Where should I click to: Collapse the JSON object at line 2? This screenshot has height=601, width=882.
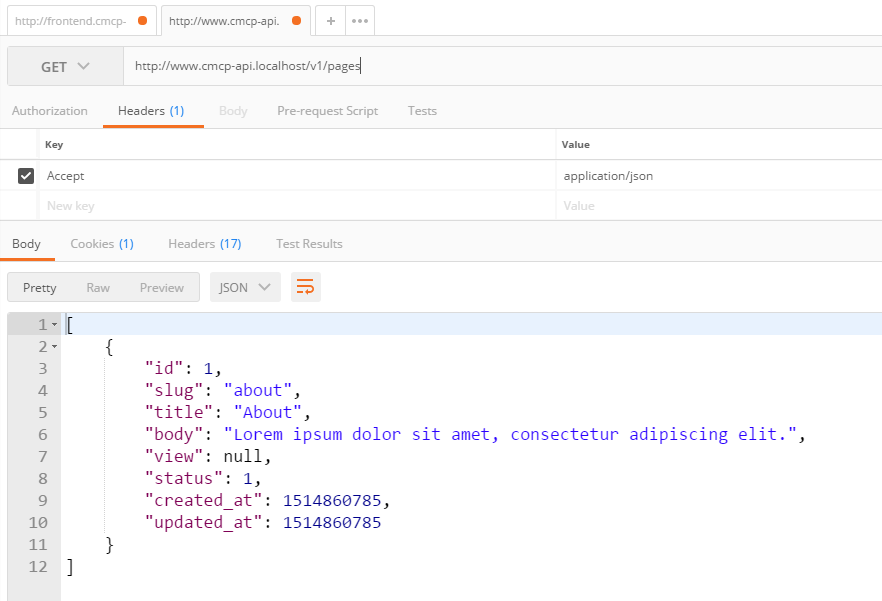(54, 347)
